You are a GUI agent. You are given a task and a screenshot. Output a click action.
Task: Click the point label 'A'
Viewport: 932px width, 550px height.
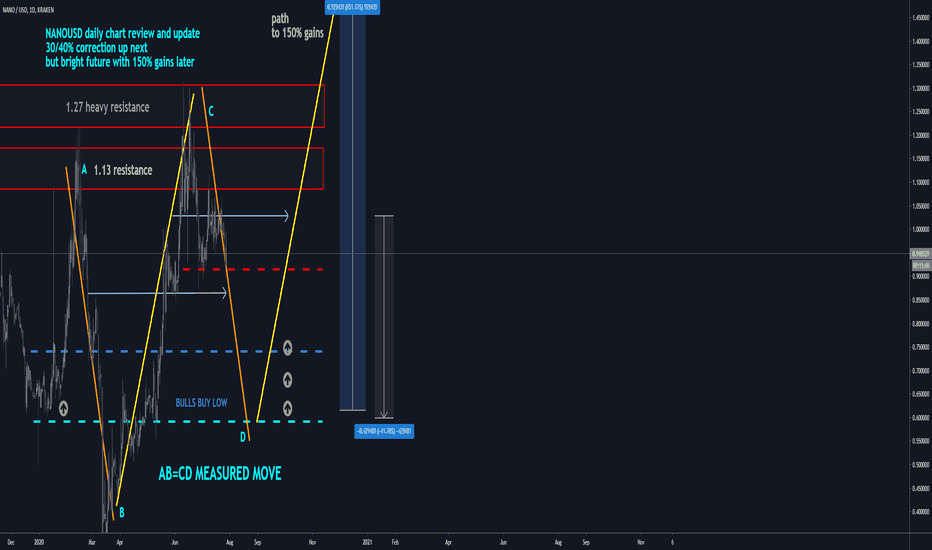(84, 169)
